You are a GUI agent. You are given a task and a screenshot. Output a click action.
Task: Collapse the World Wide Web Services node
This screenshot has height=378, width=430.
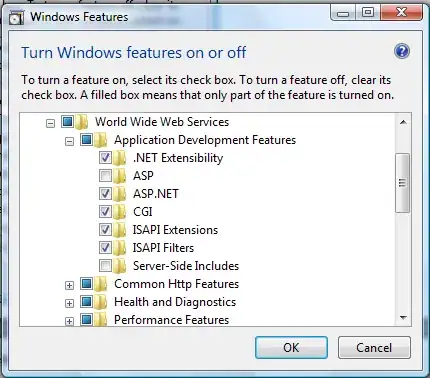(x=50, y=124)
